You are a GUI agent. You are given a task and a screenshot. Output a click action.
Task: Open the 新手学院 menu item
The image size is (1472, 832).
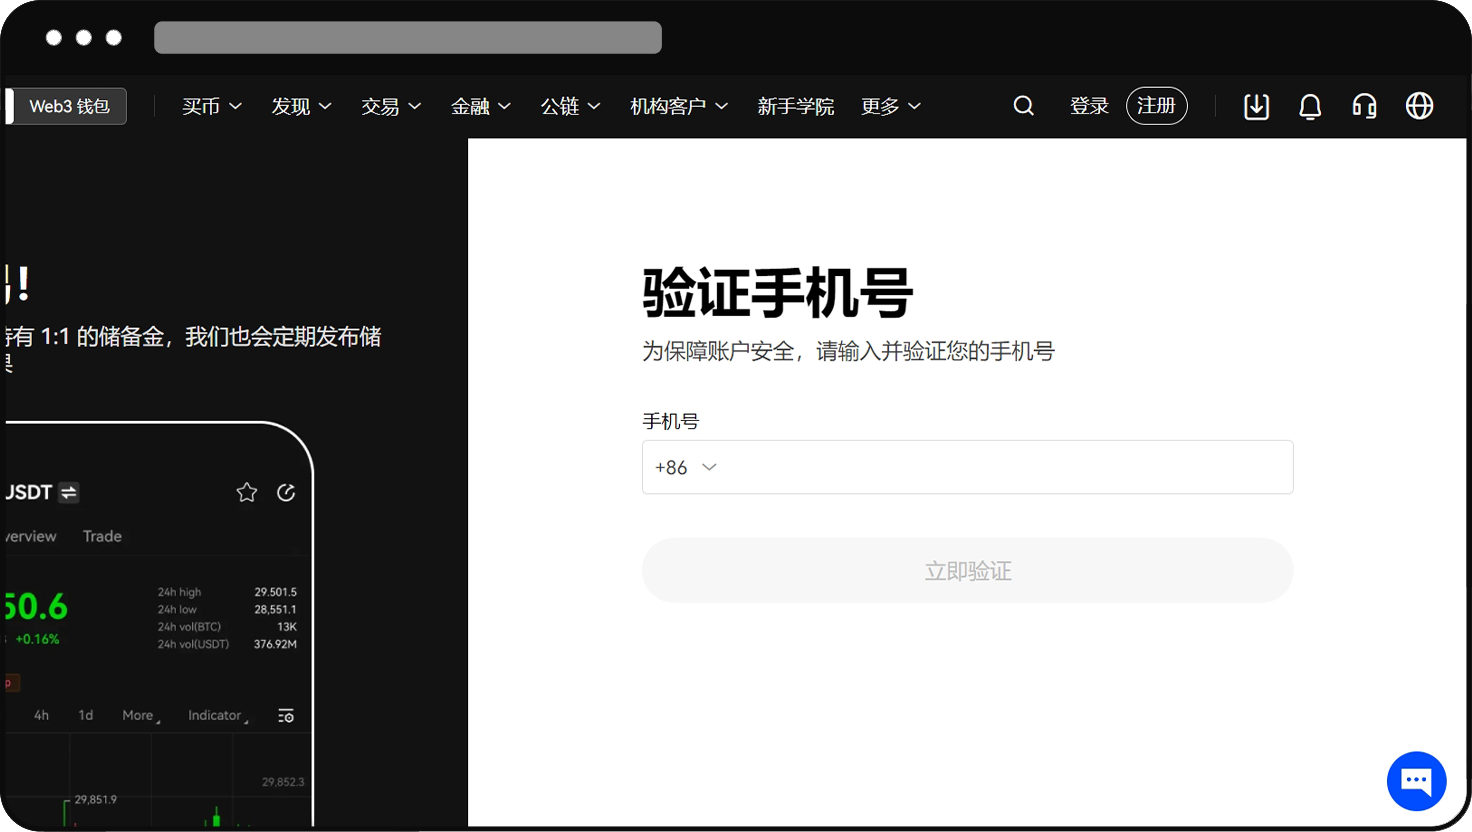point(796,106)
